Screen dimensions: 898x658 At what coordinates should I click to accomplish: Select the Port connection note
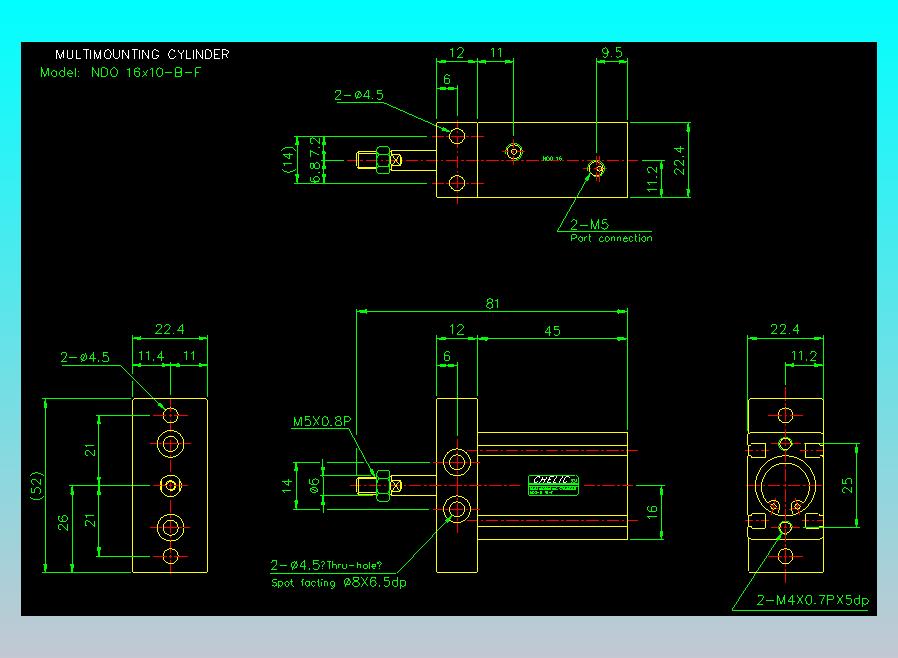pyautogui.click(x=611, y=238)
